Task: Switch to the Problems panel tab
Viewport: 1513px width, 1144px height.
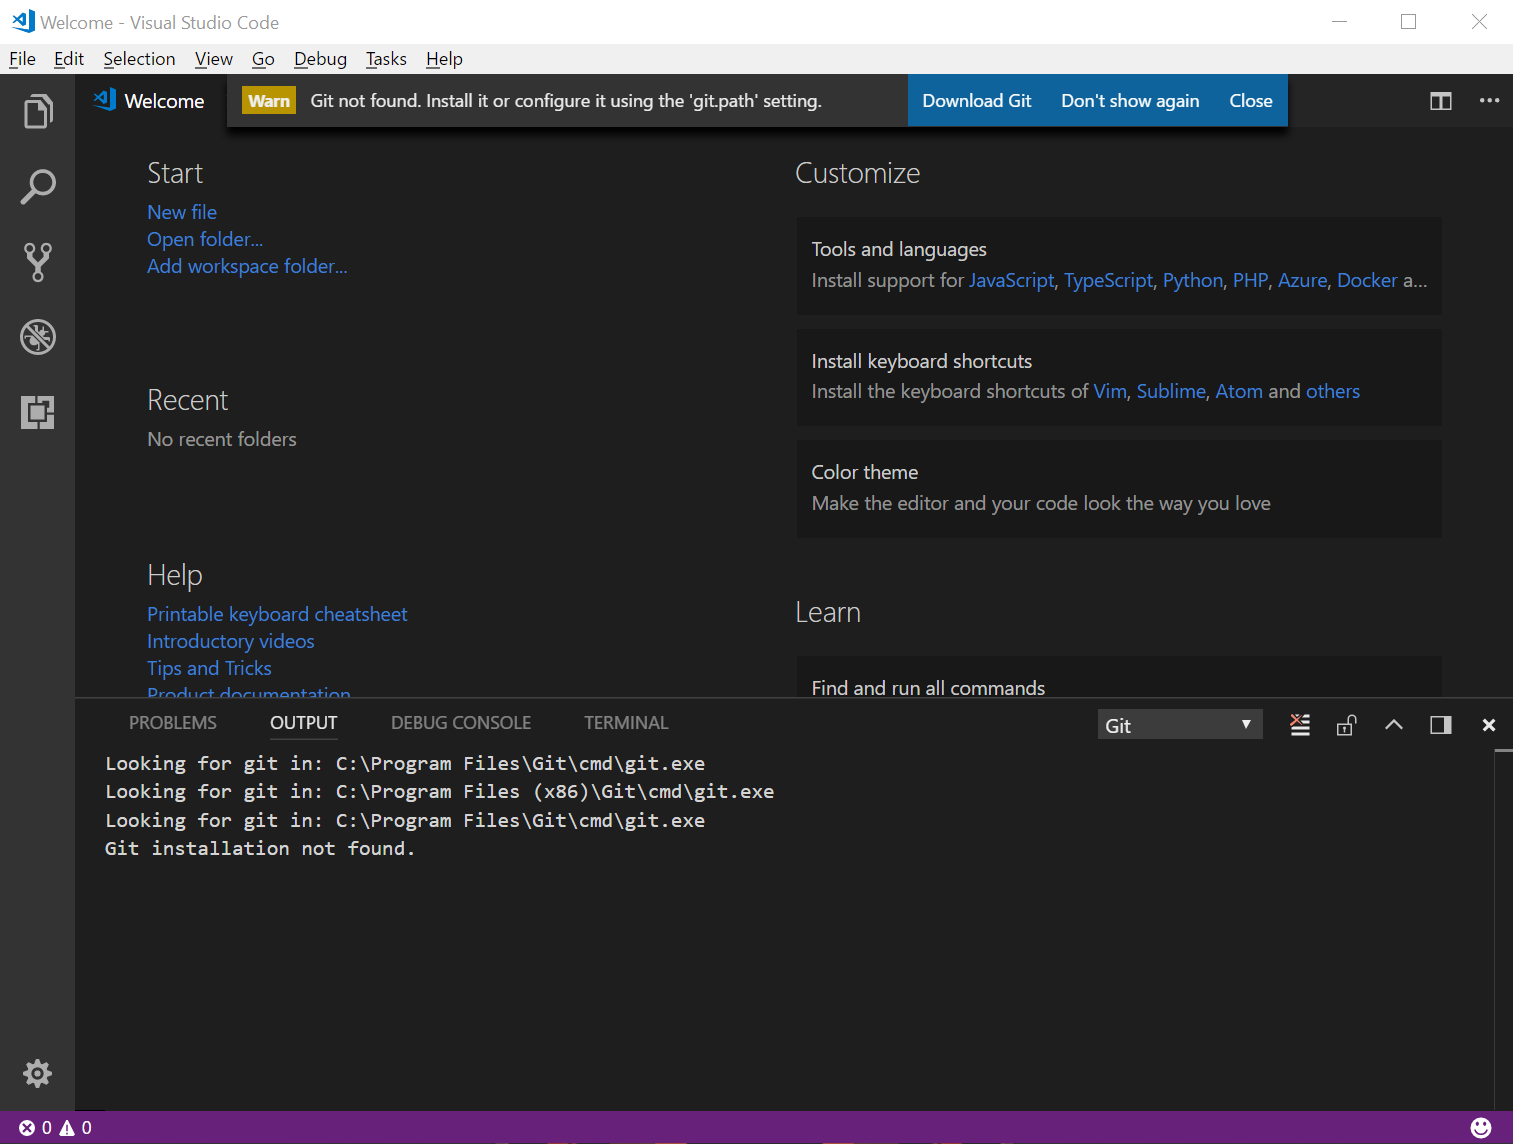Action: click(173, 723)
